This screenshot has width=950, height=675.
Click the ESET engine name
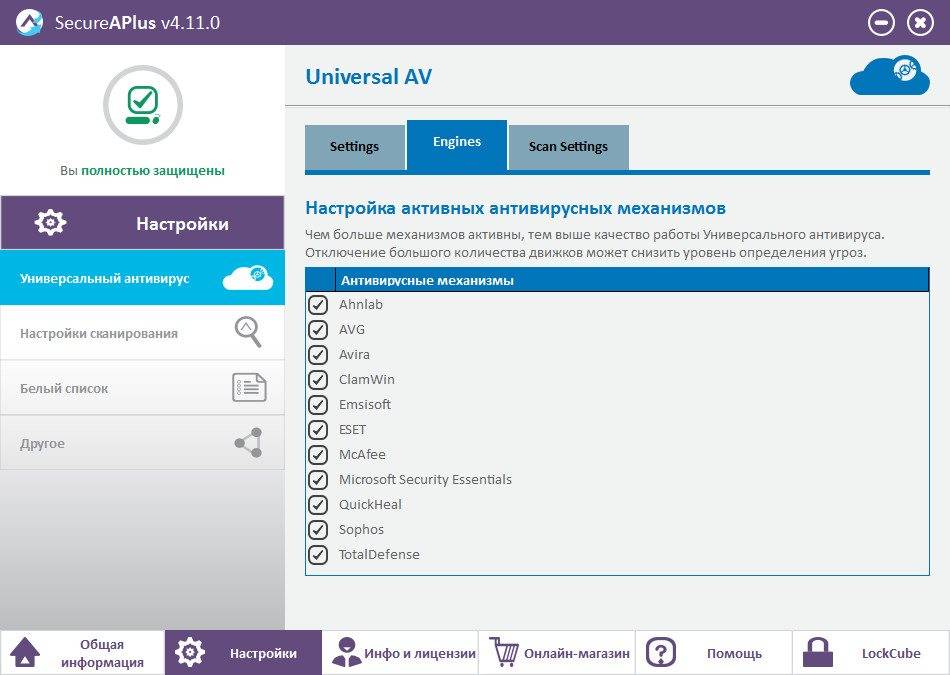[353, 429]
